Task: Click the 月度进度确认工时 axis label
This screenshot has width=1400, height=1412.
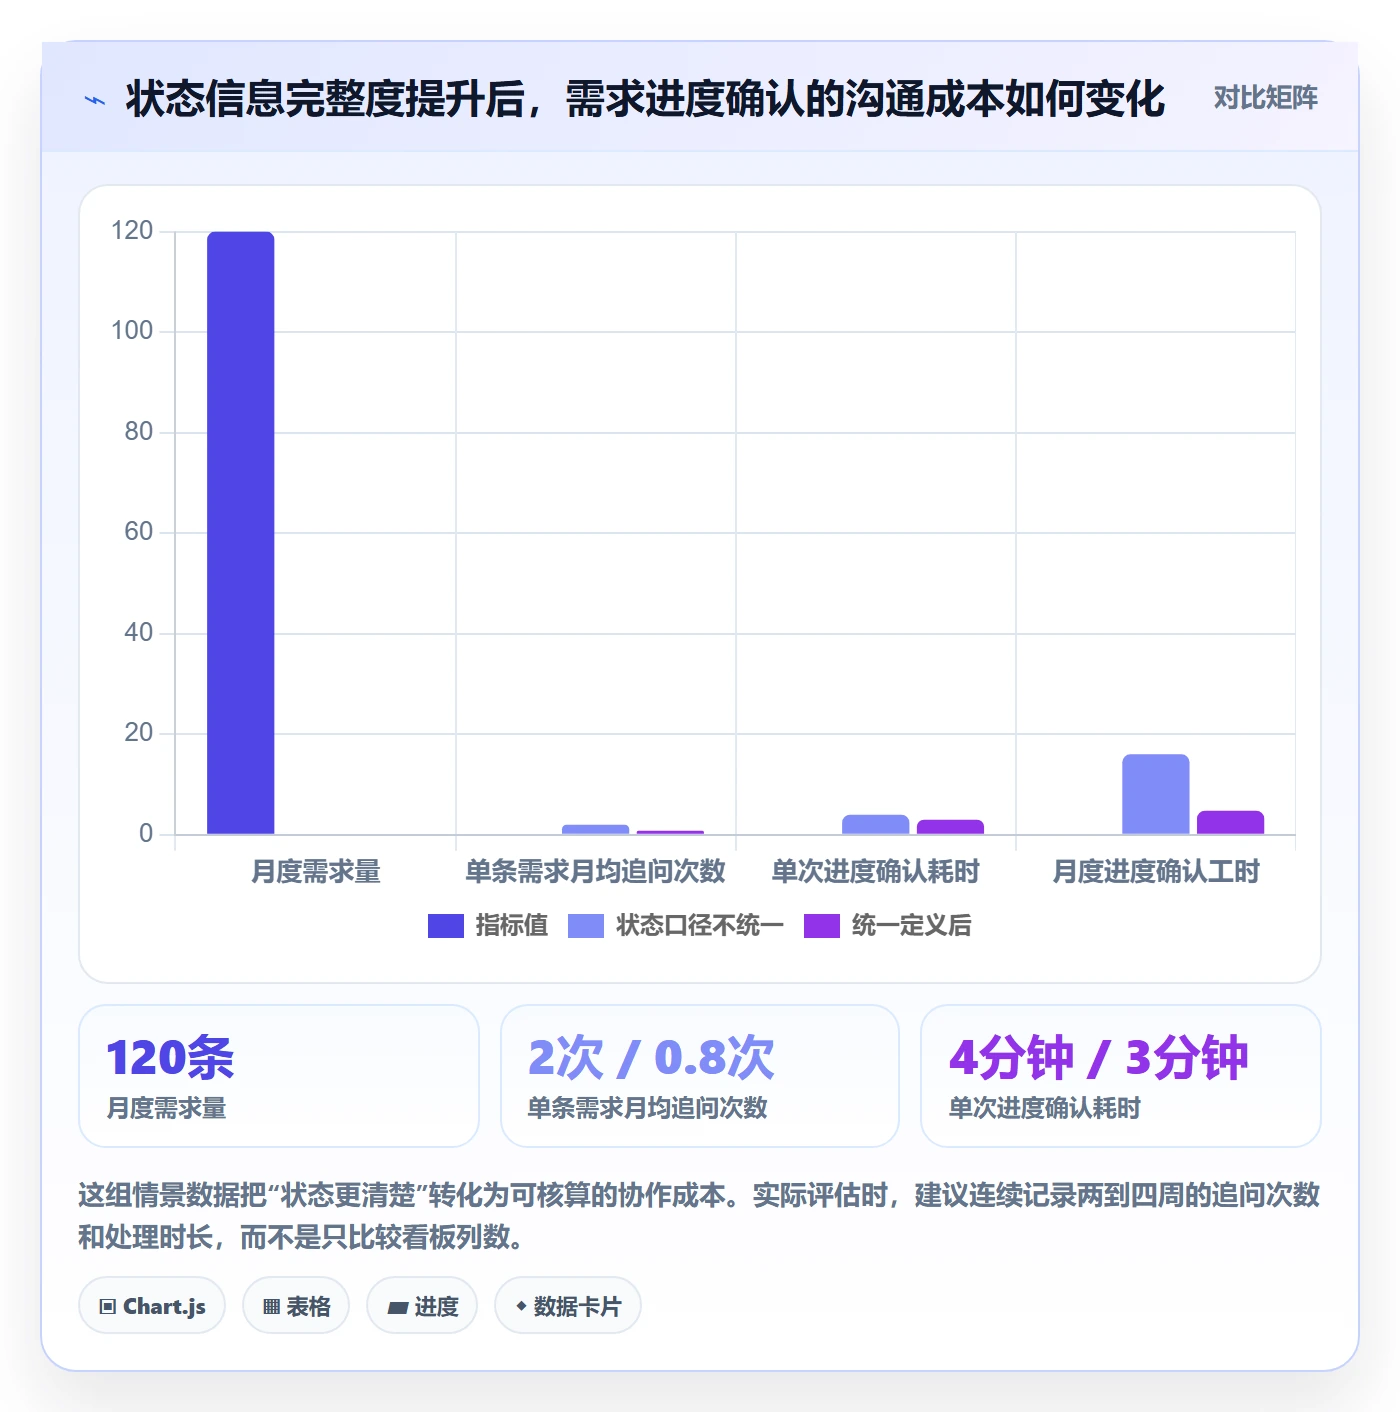Action: tap(1156, 872)
